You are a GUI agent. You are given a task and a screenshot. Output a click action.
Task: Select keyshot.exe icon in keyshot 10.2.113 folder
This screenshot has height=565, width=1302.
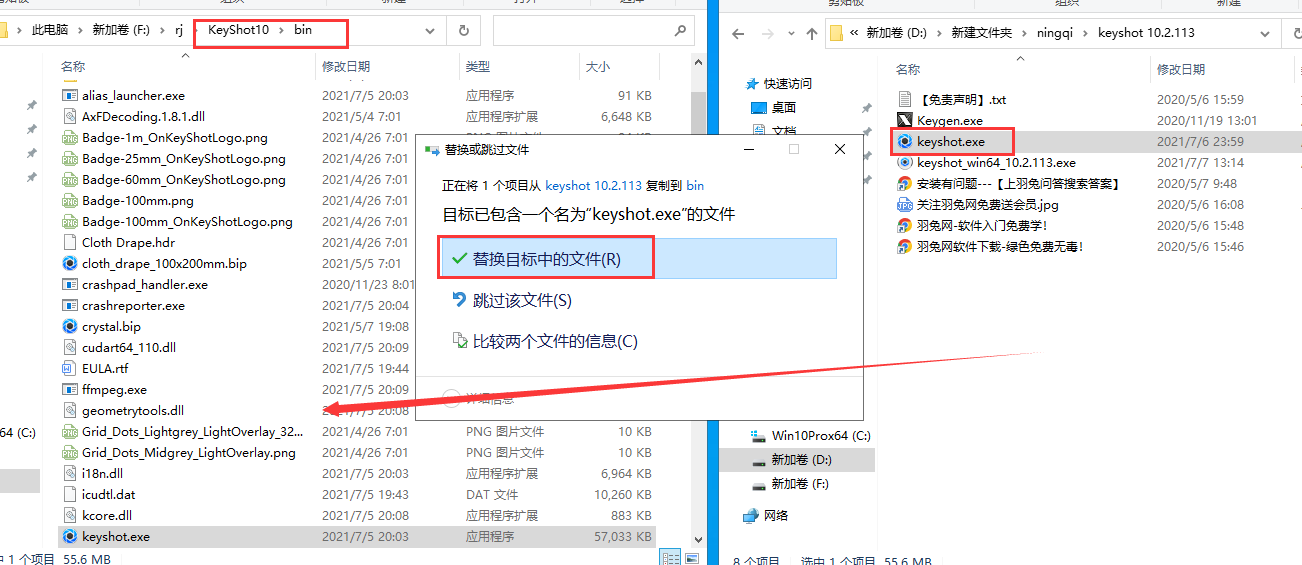[x=904, y=142]
